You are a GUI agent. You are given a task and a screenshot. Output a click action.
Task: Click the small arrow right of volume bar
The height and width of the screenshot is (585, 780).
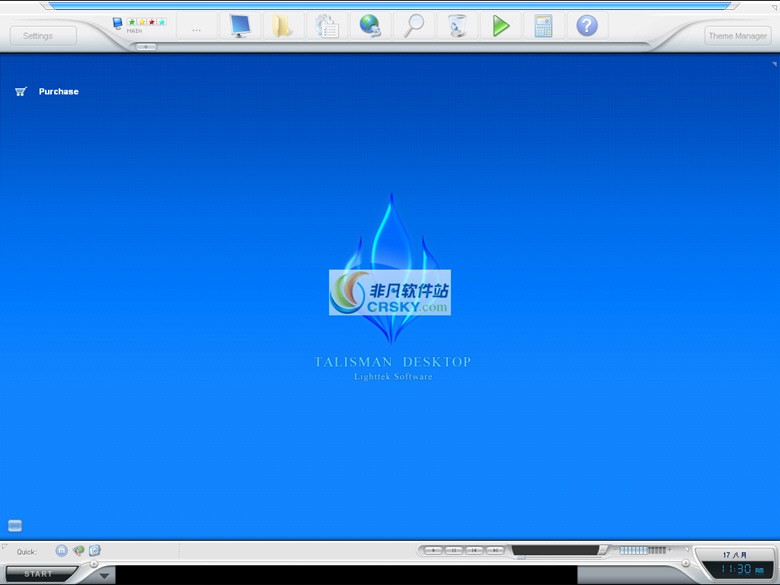[686, 549]
